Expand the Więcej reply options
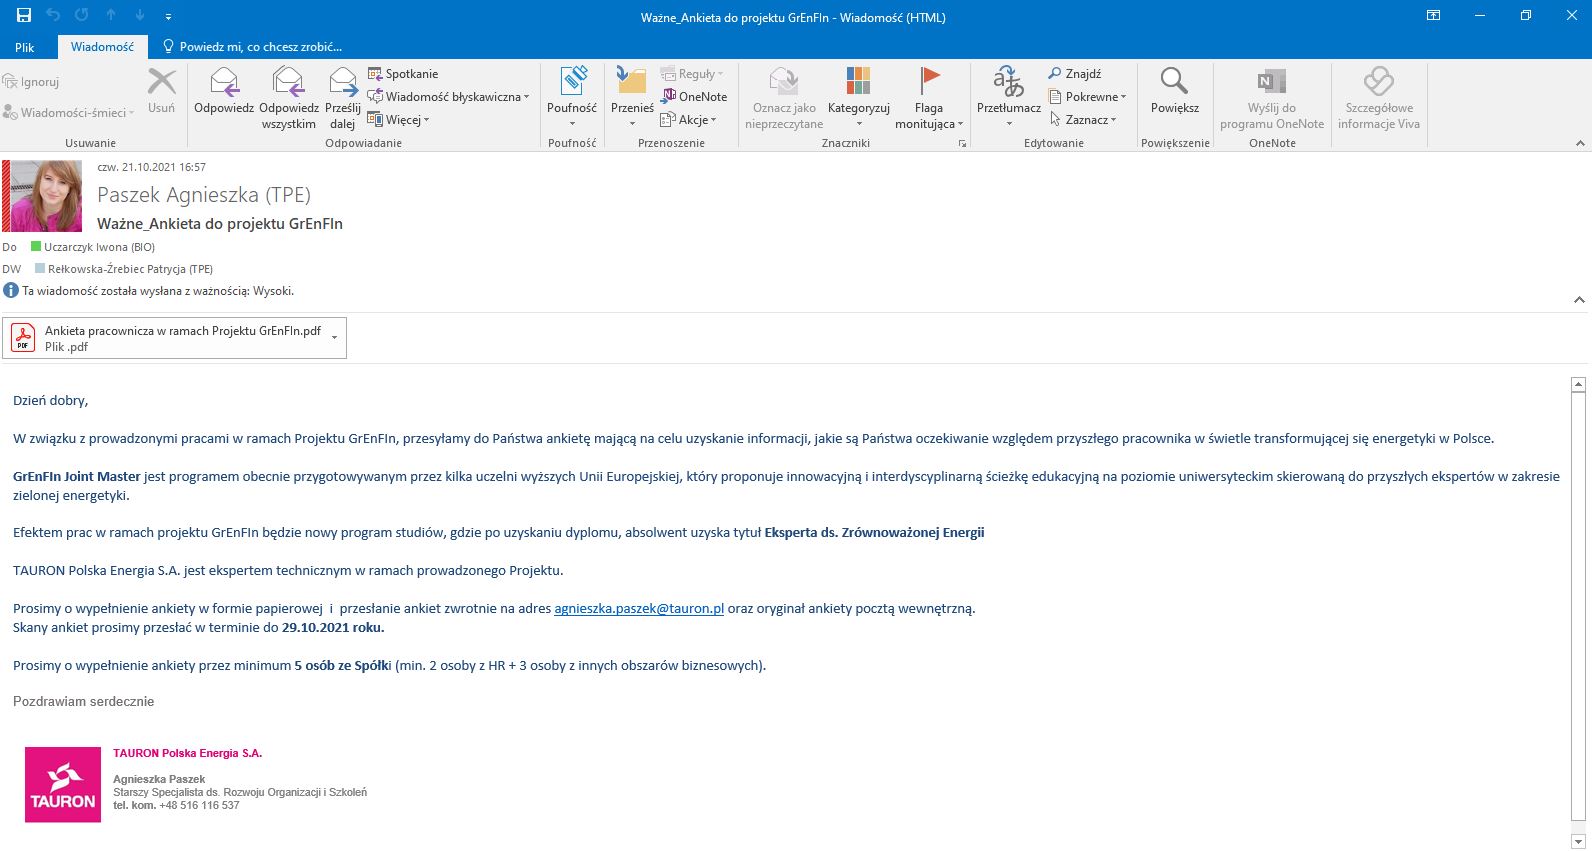 398,120
